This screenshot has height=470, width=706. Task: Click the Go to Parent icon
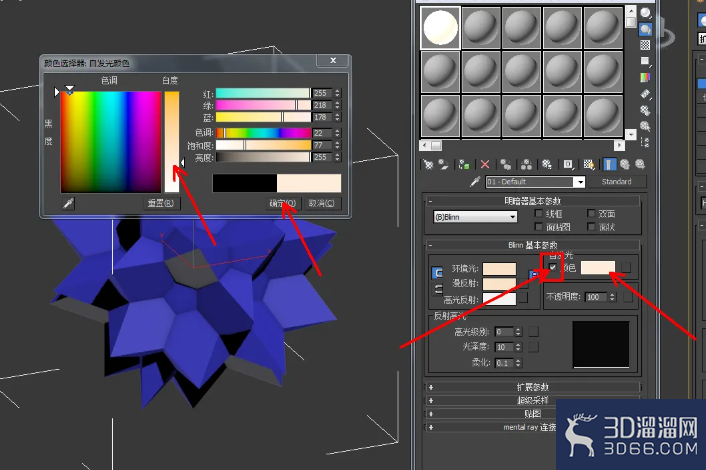tap(625, 164)
